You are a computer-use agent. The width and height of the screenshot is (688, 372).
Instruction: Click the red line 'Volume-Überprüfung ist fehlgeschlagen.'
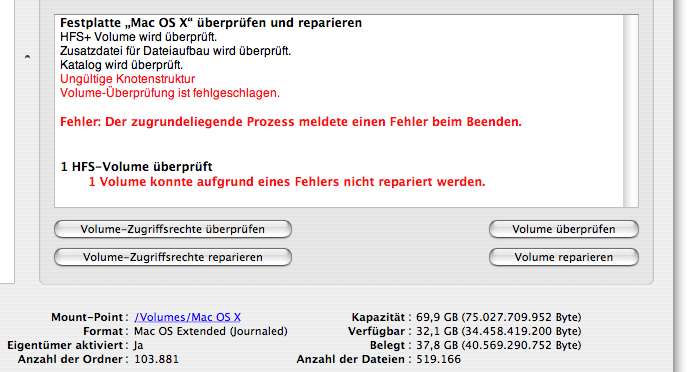(x=170, y=93)
